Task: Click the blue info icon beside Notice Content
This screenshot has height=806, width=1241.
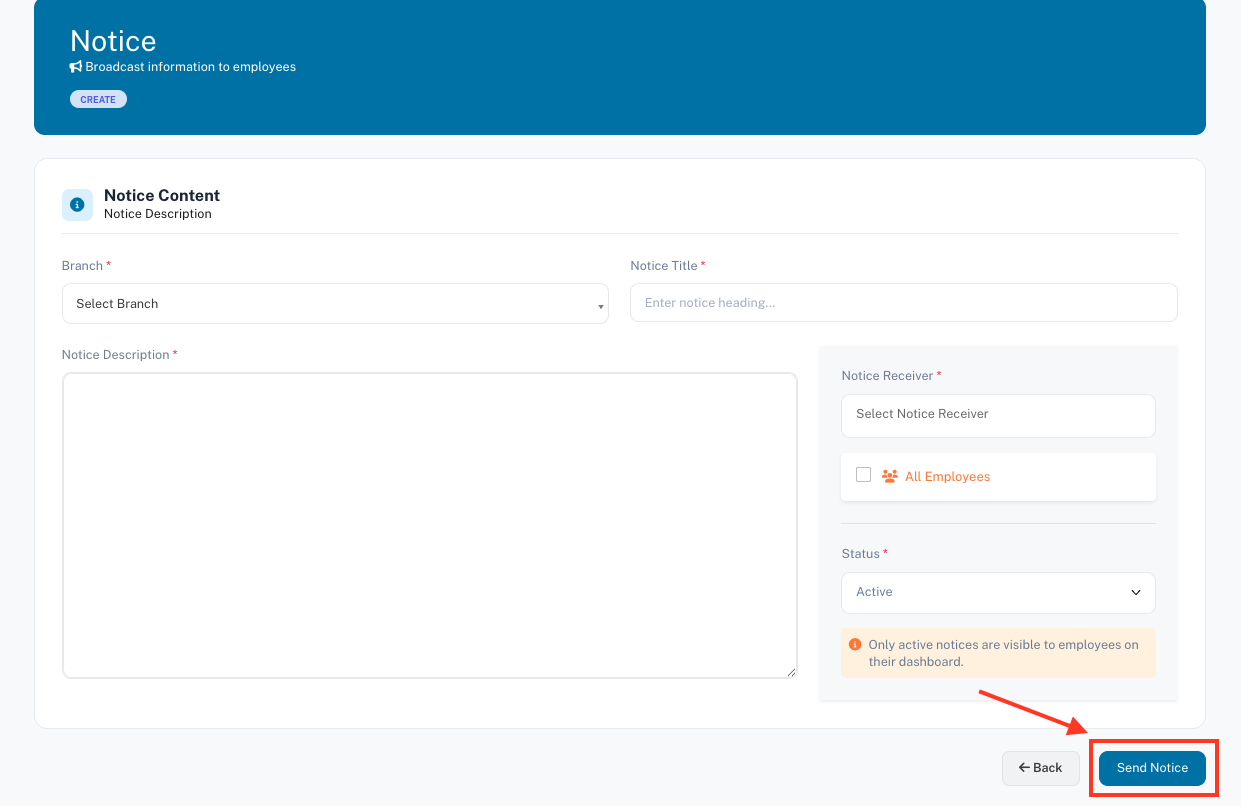Action: pos(77,204)
